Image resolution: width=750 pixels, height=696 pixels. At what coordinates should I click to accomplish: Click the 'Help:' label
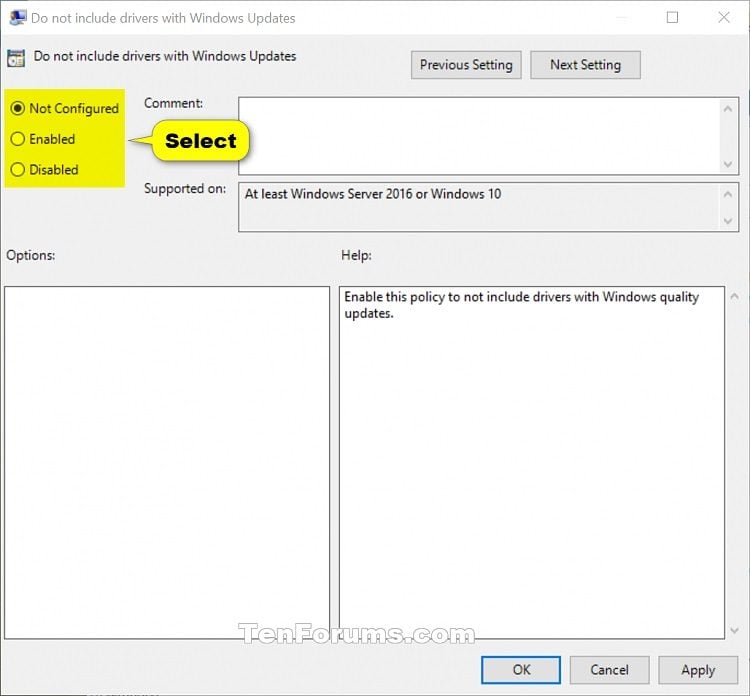356,255
